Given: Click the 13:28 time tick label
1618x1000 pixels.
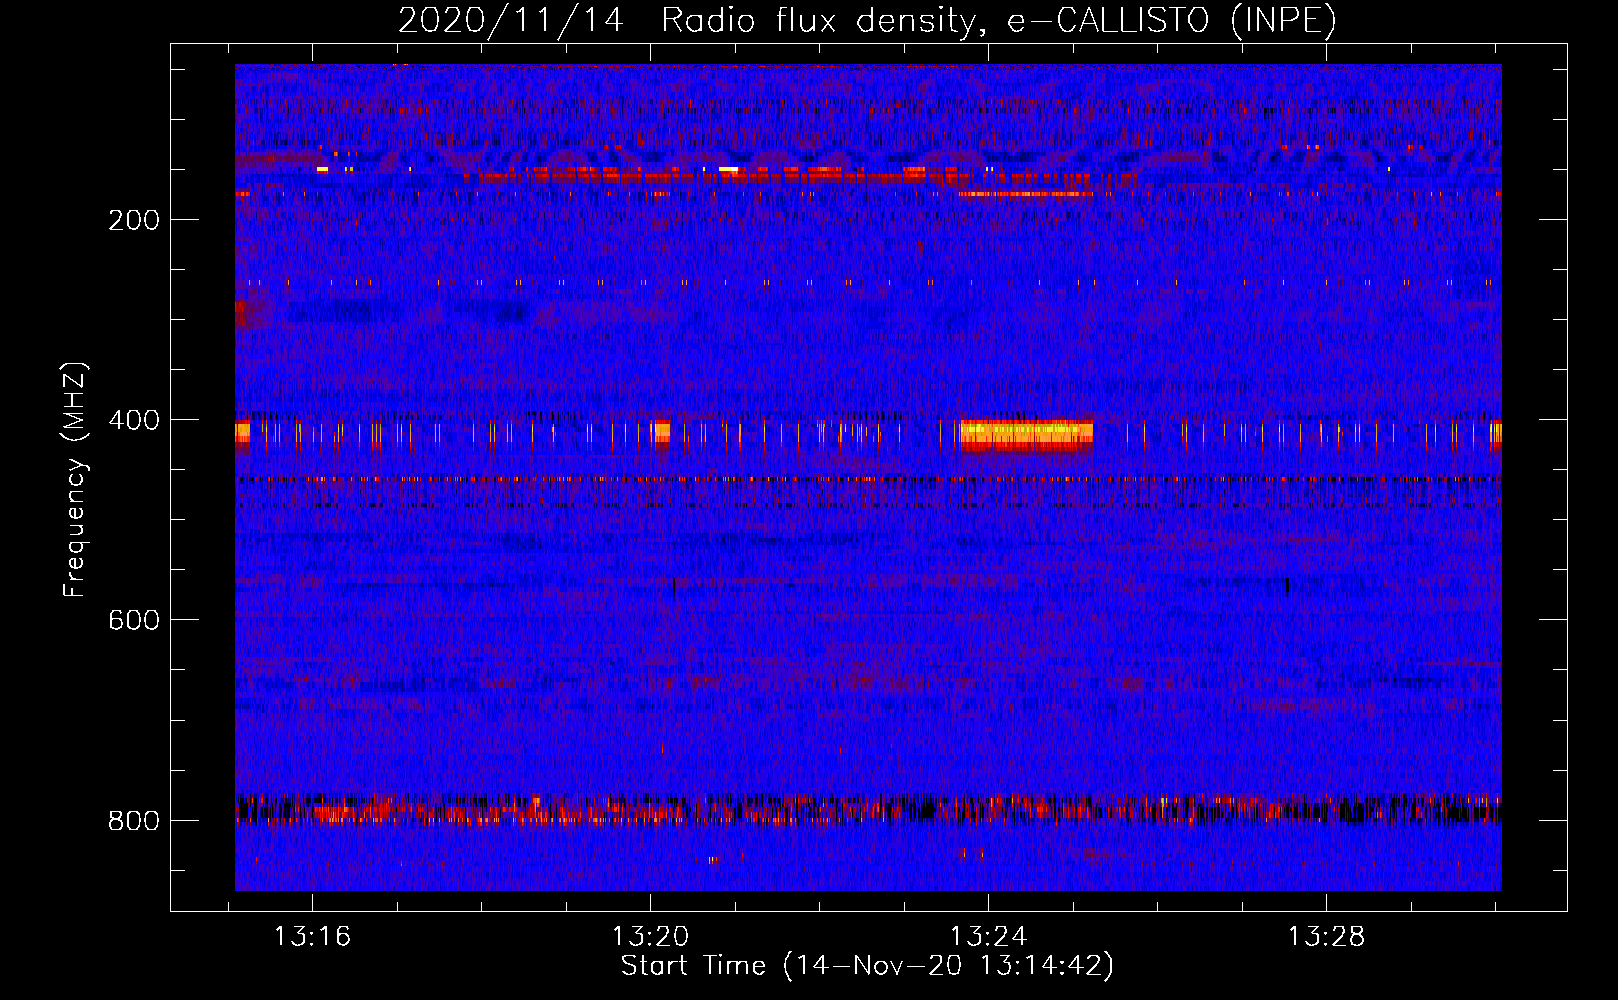Looking at the screenshot, I should click(1326, 937).
